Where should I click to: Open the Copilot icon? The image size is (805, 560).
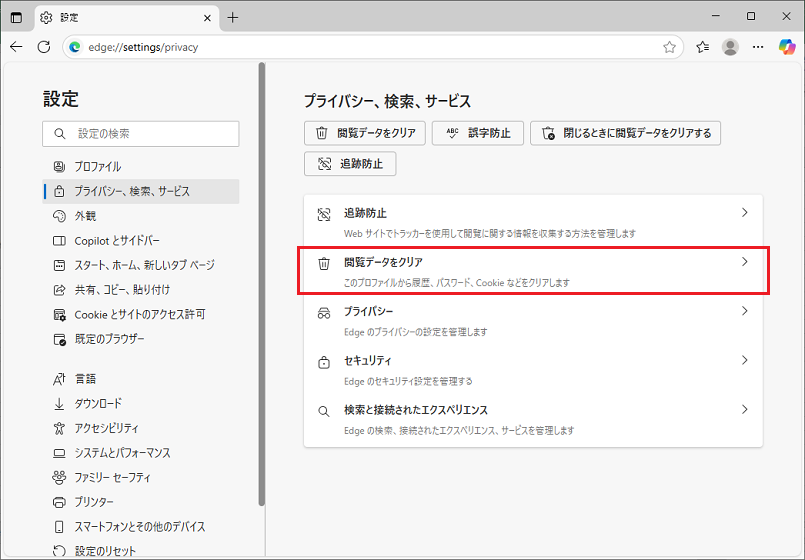(x=787, y=47)
